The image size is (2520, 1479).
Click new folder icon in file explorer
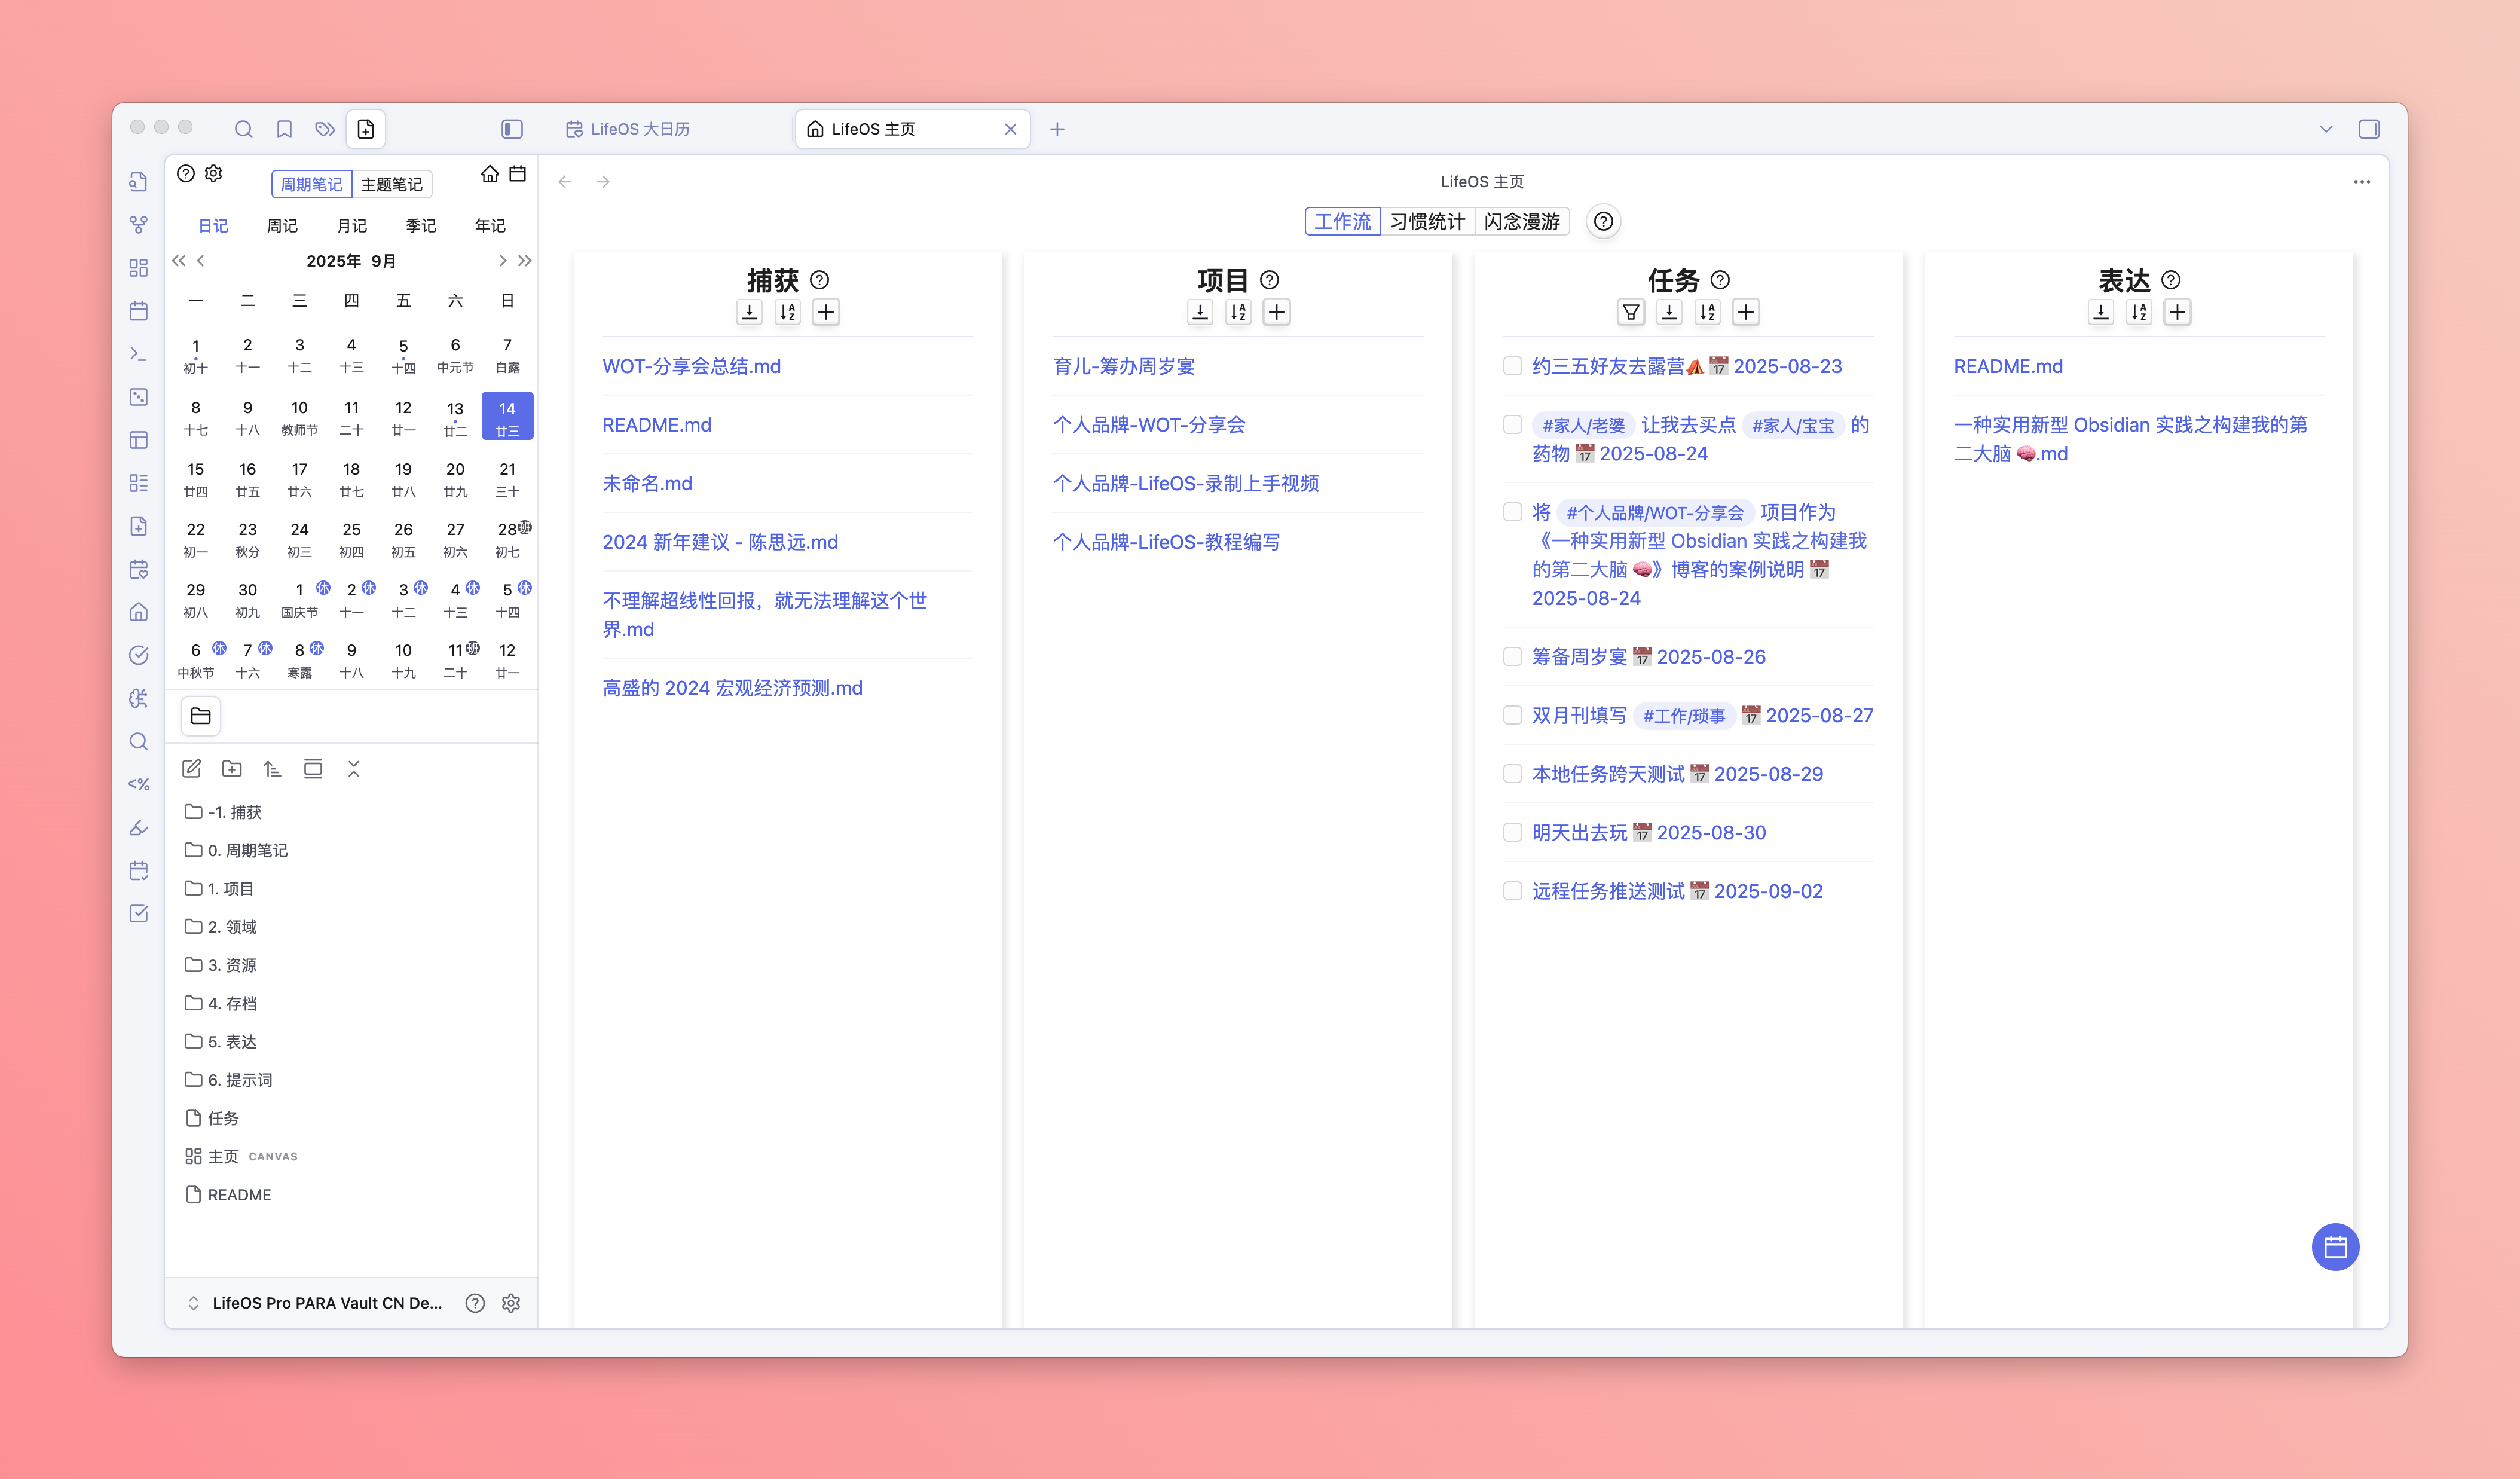pos(232,768)
